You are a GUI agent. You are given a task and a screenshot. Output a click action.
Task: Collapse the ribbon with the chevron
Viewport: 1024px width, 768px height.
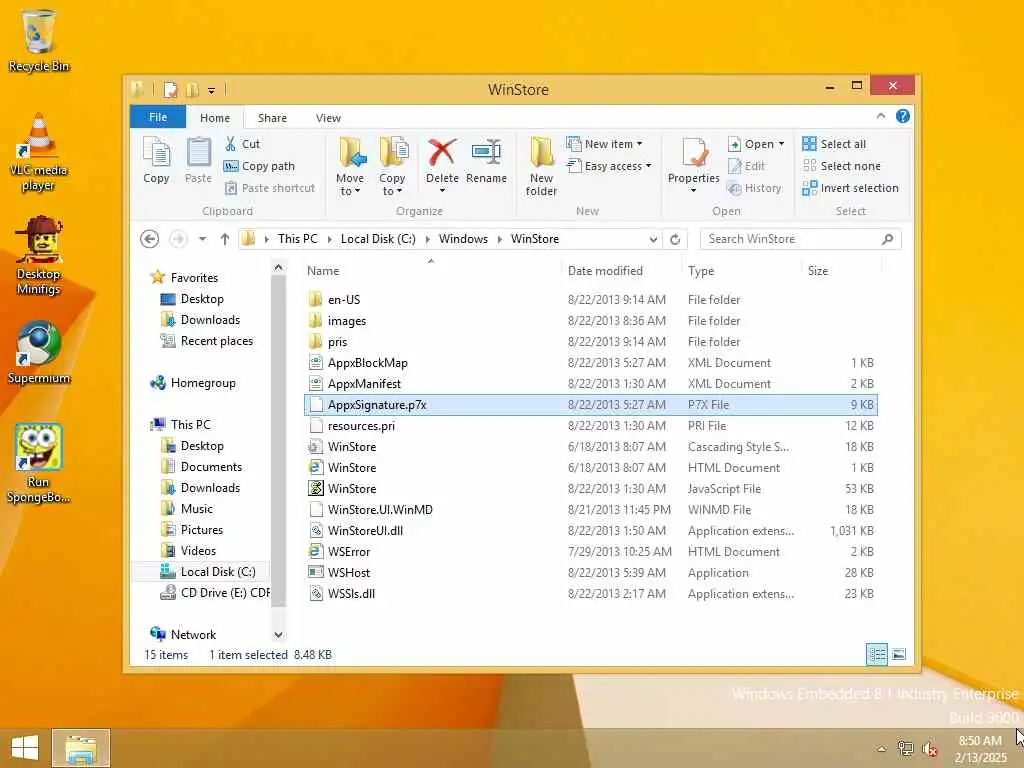(881, 116)
